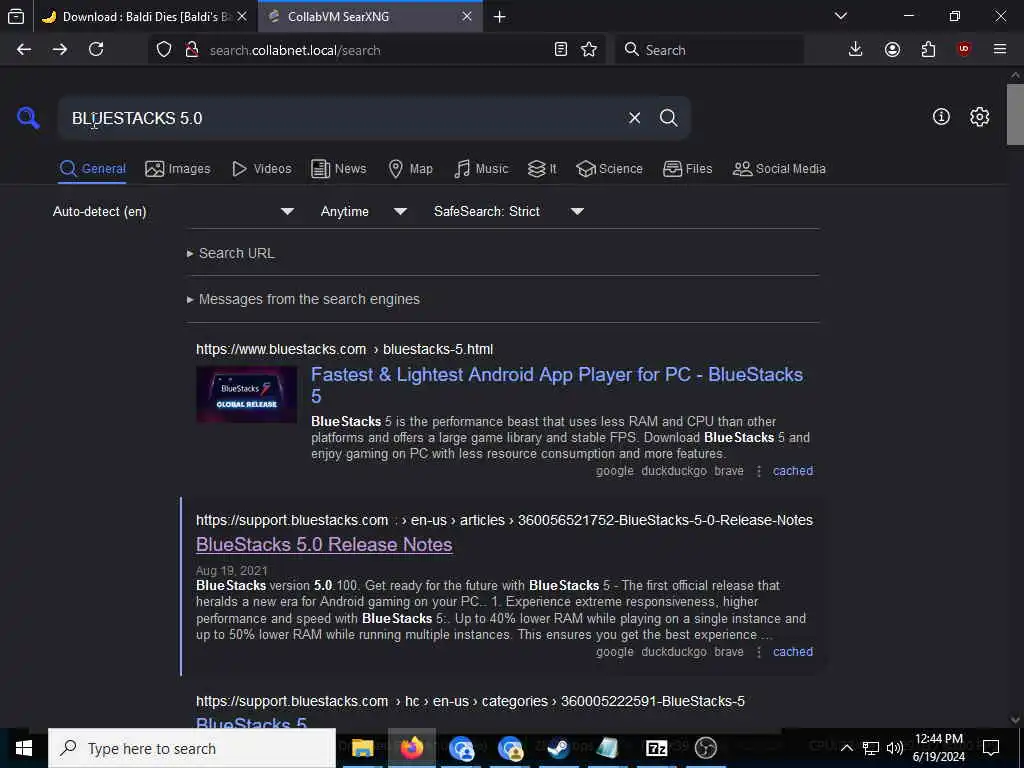Click the SearXNG magnifier logo

[28, 118]
